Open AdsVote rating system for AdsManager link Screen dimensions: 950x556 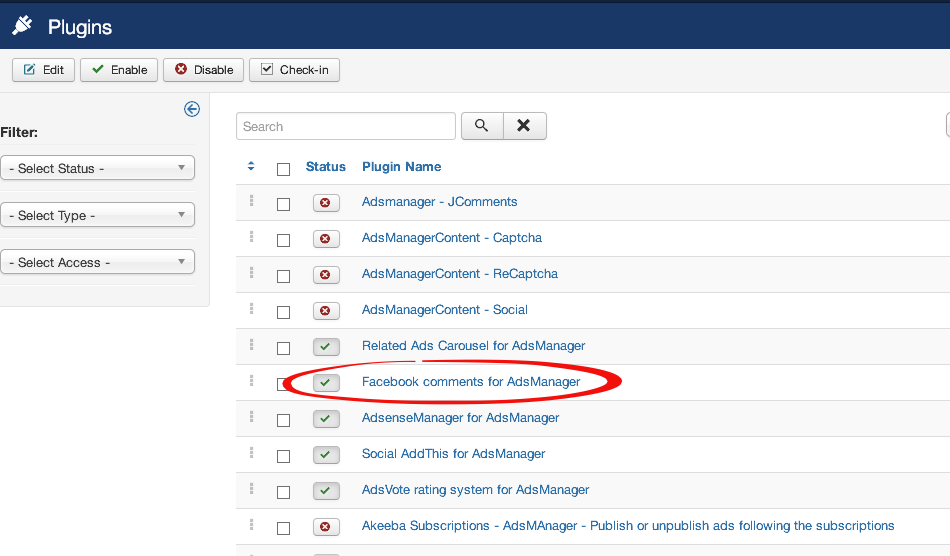pos(475,489)
